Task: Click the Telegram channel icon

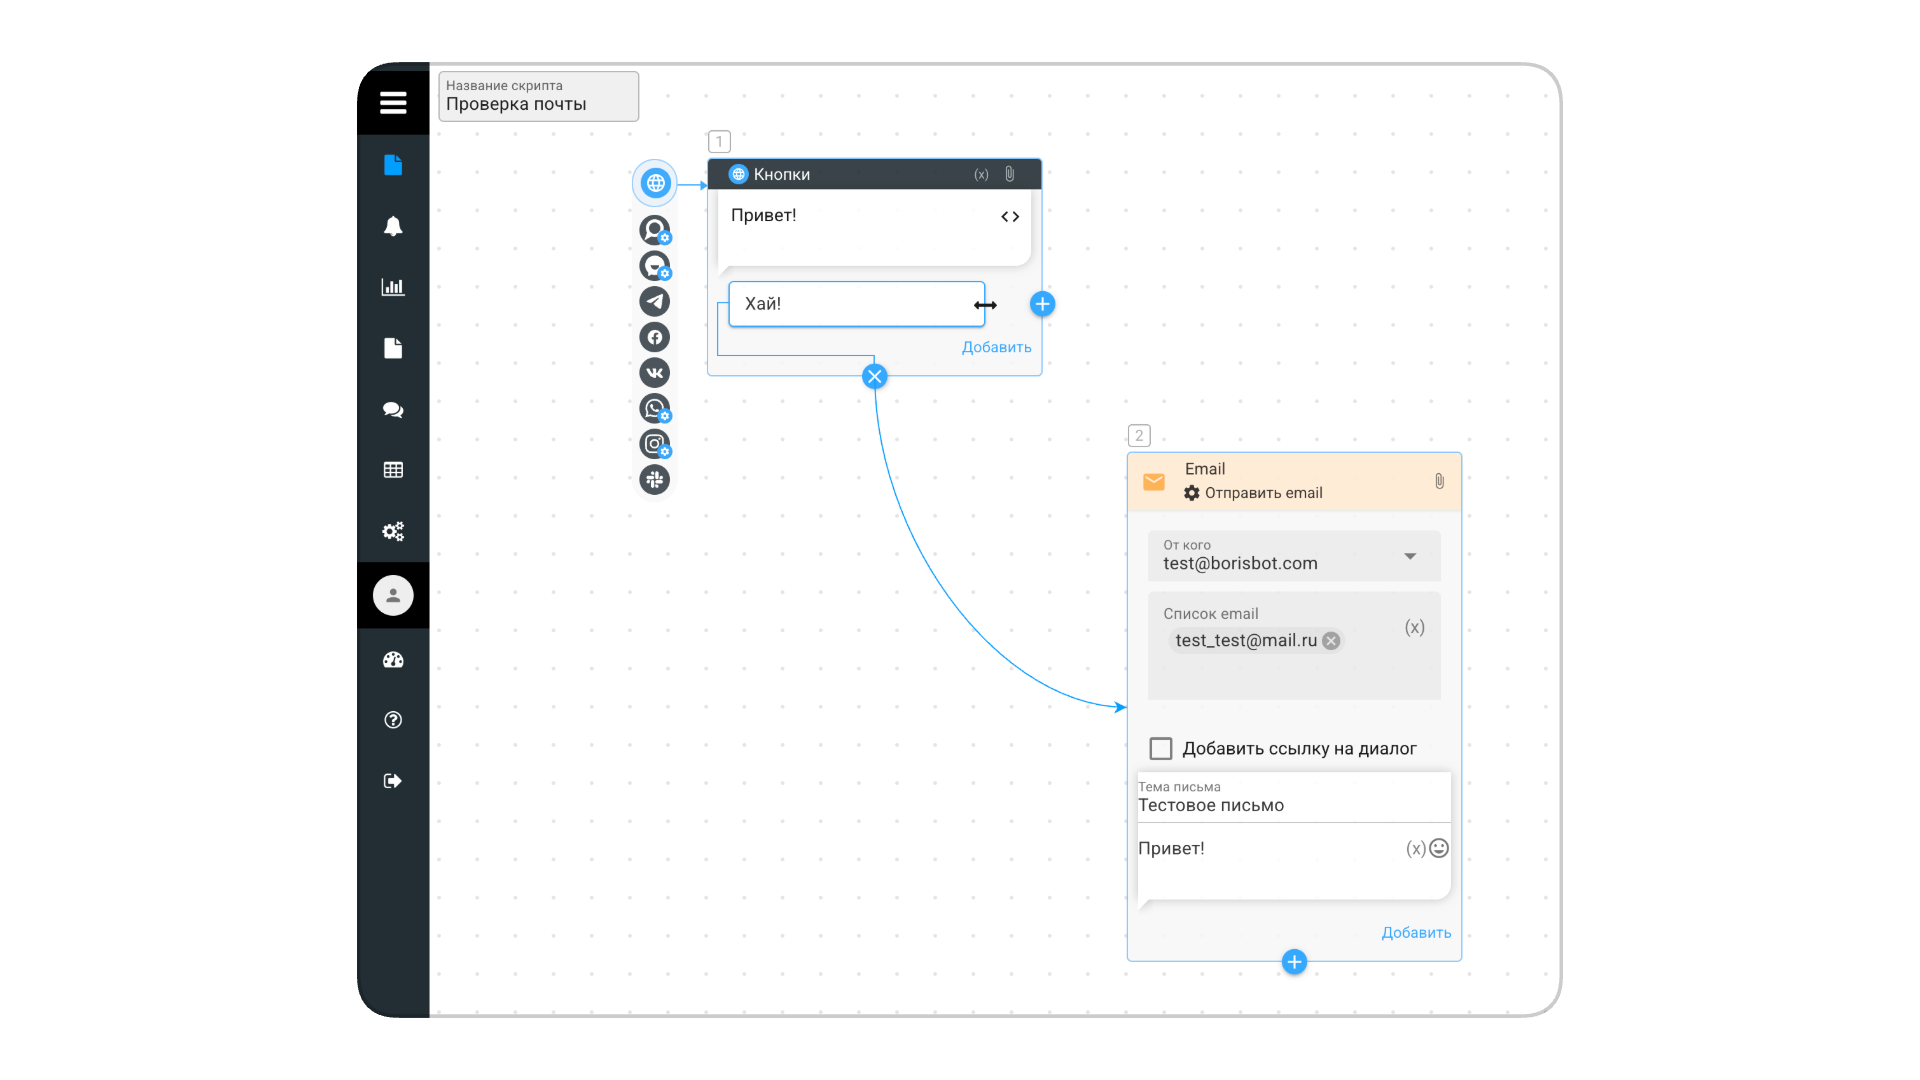Action: click(655, 301)
